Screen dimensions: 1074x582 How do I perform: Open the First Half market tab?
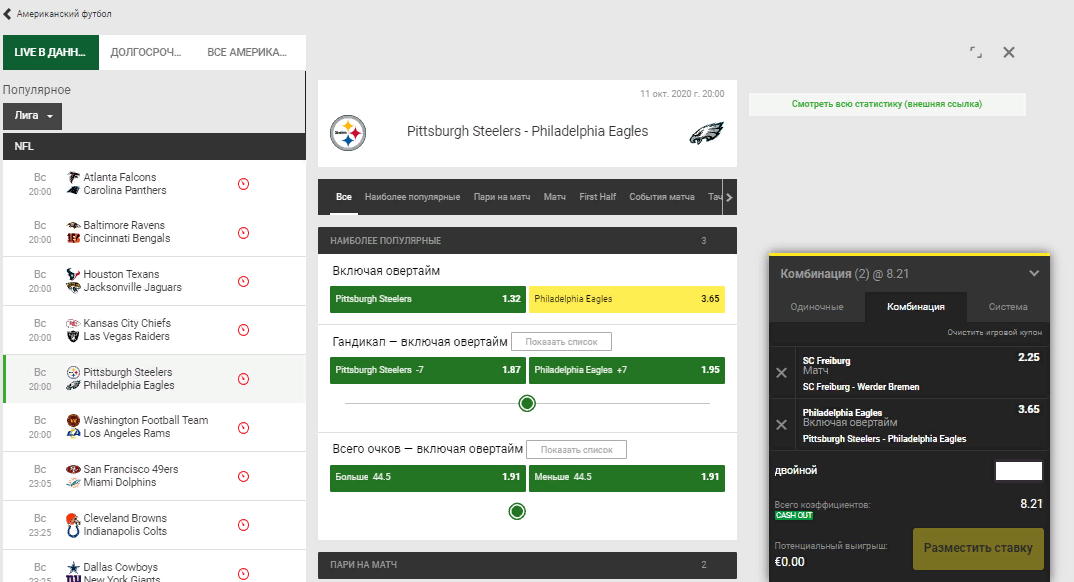(597, 197)
